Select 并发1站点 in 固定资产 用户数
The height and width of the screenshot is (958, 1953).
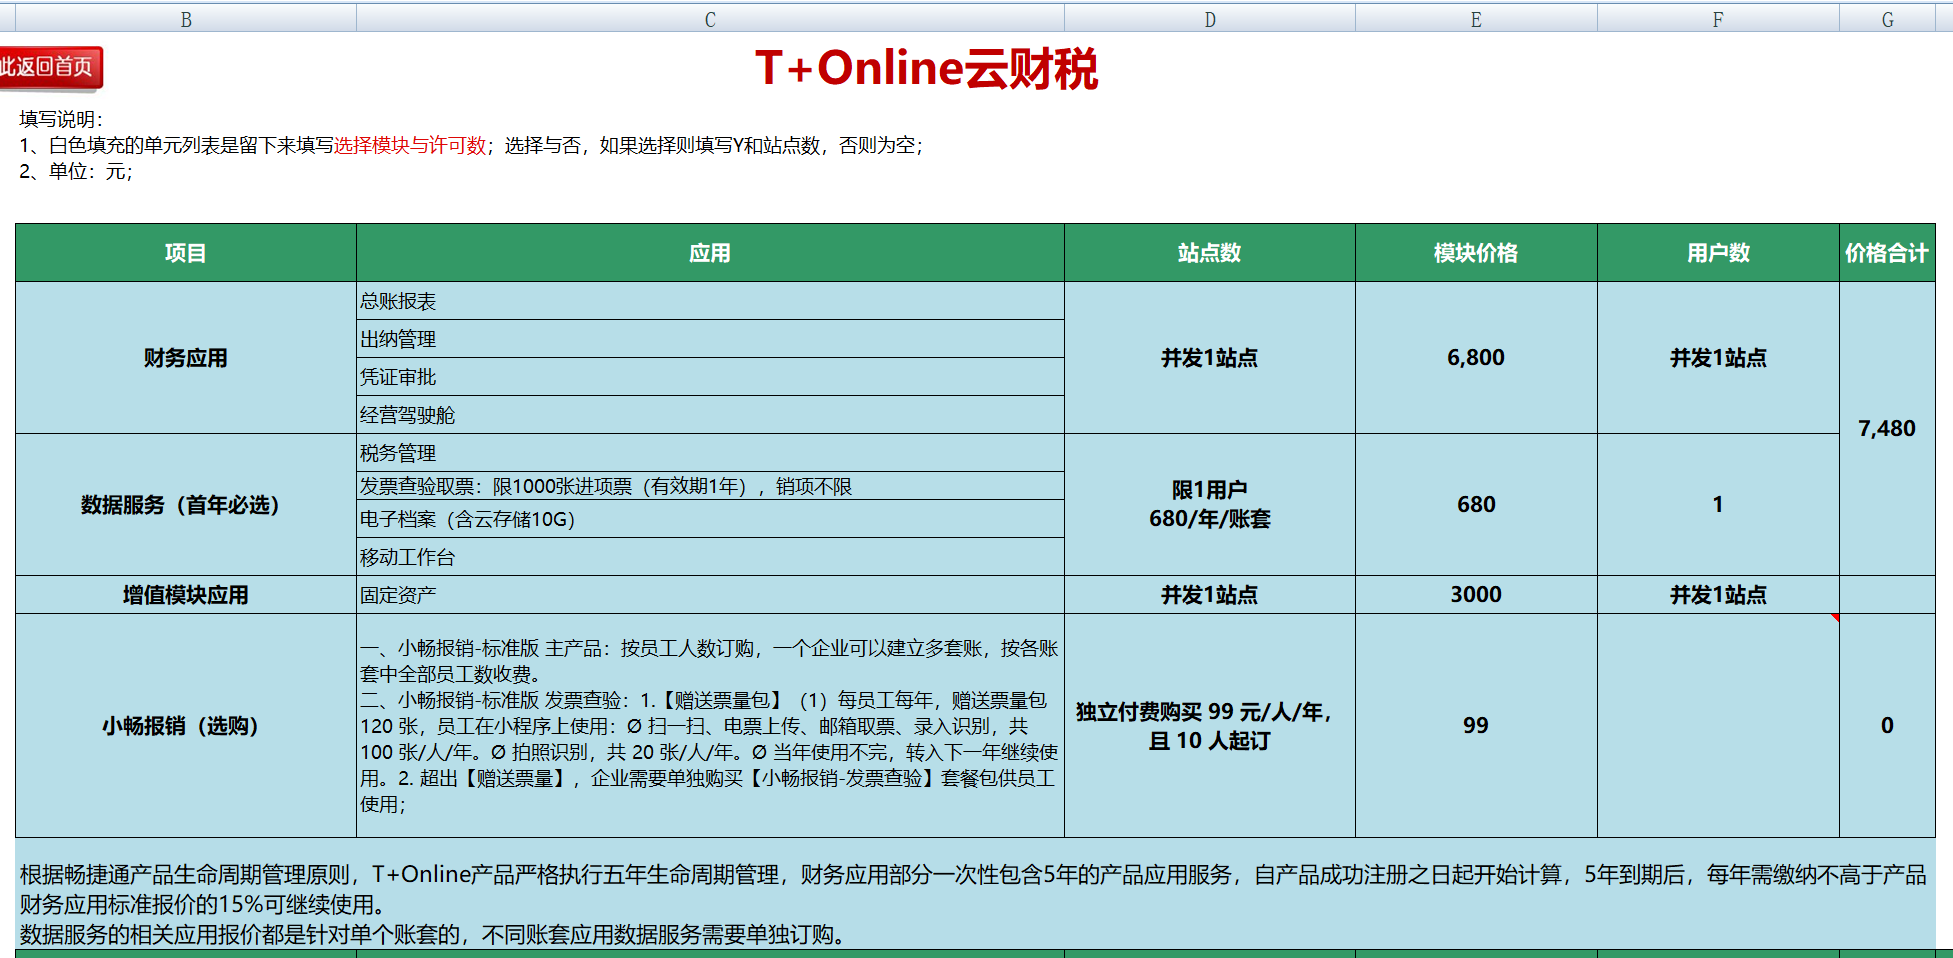tap(1718, 595)
